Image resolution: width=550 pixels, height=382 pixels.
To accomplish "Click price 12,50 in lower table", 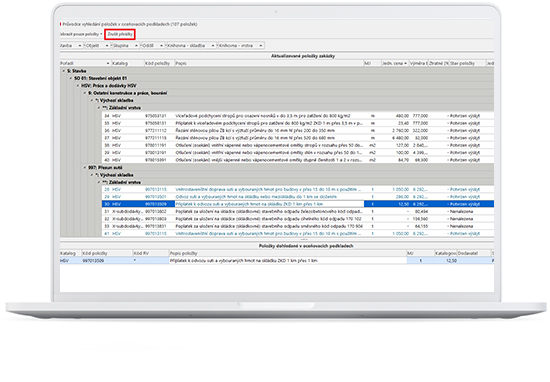I will click(x=451, y=261).
